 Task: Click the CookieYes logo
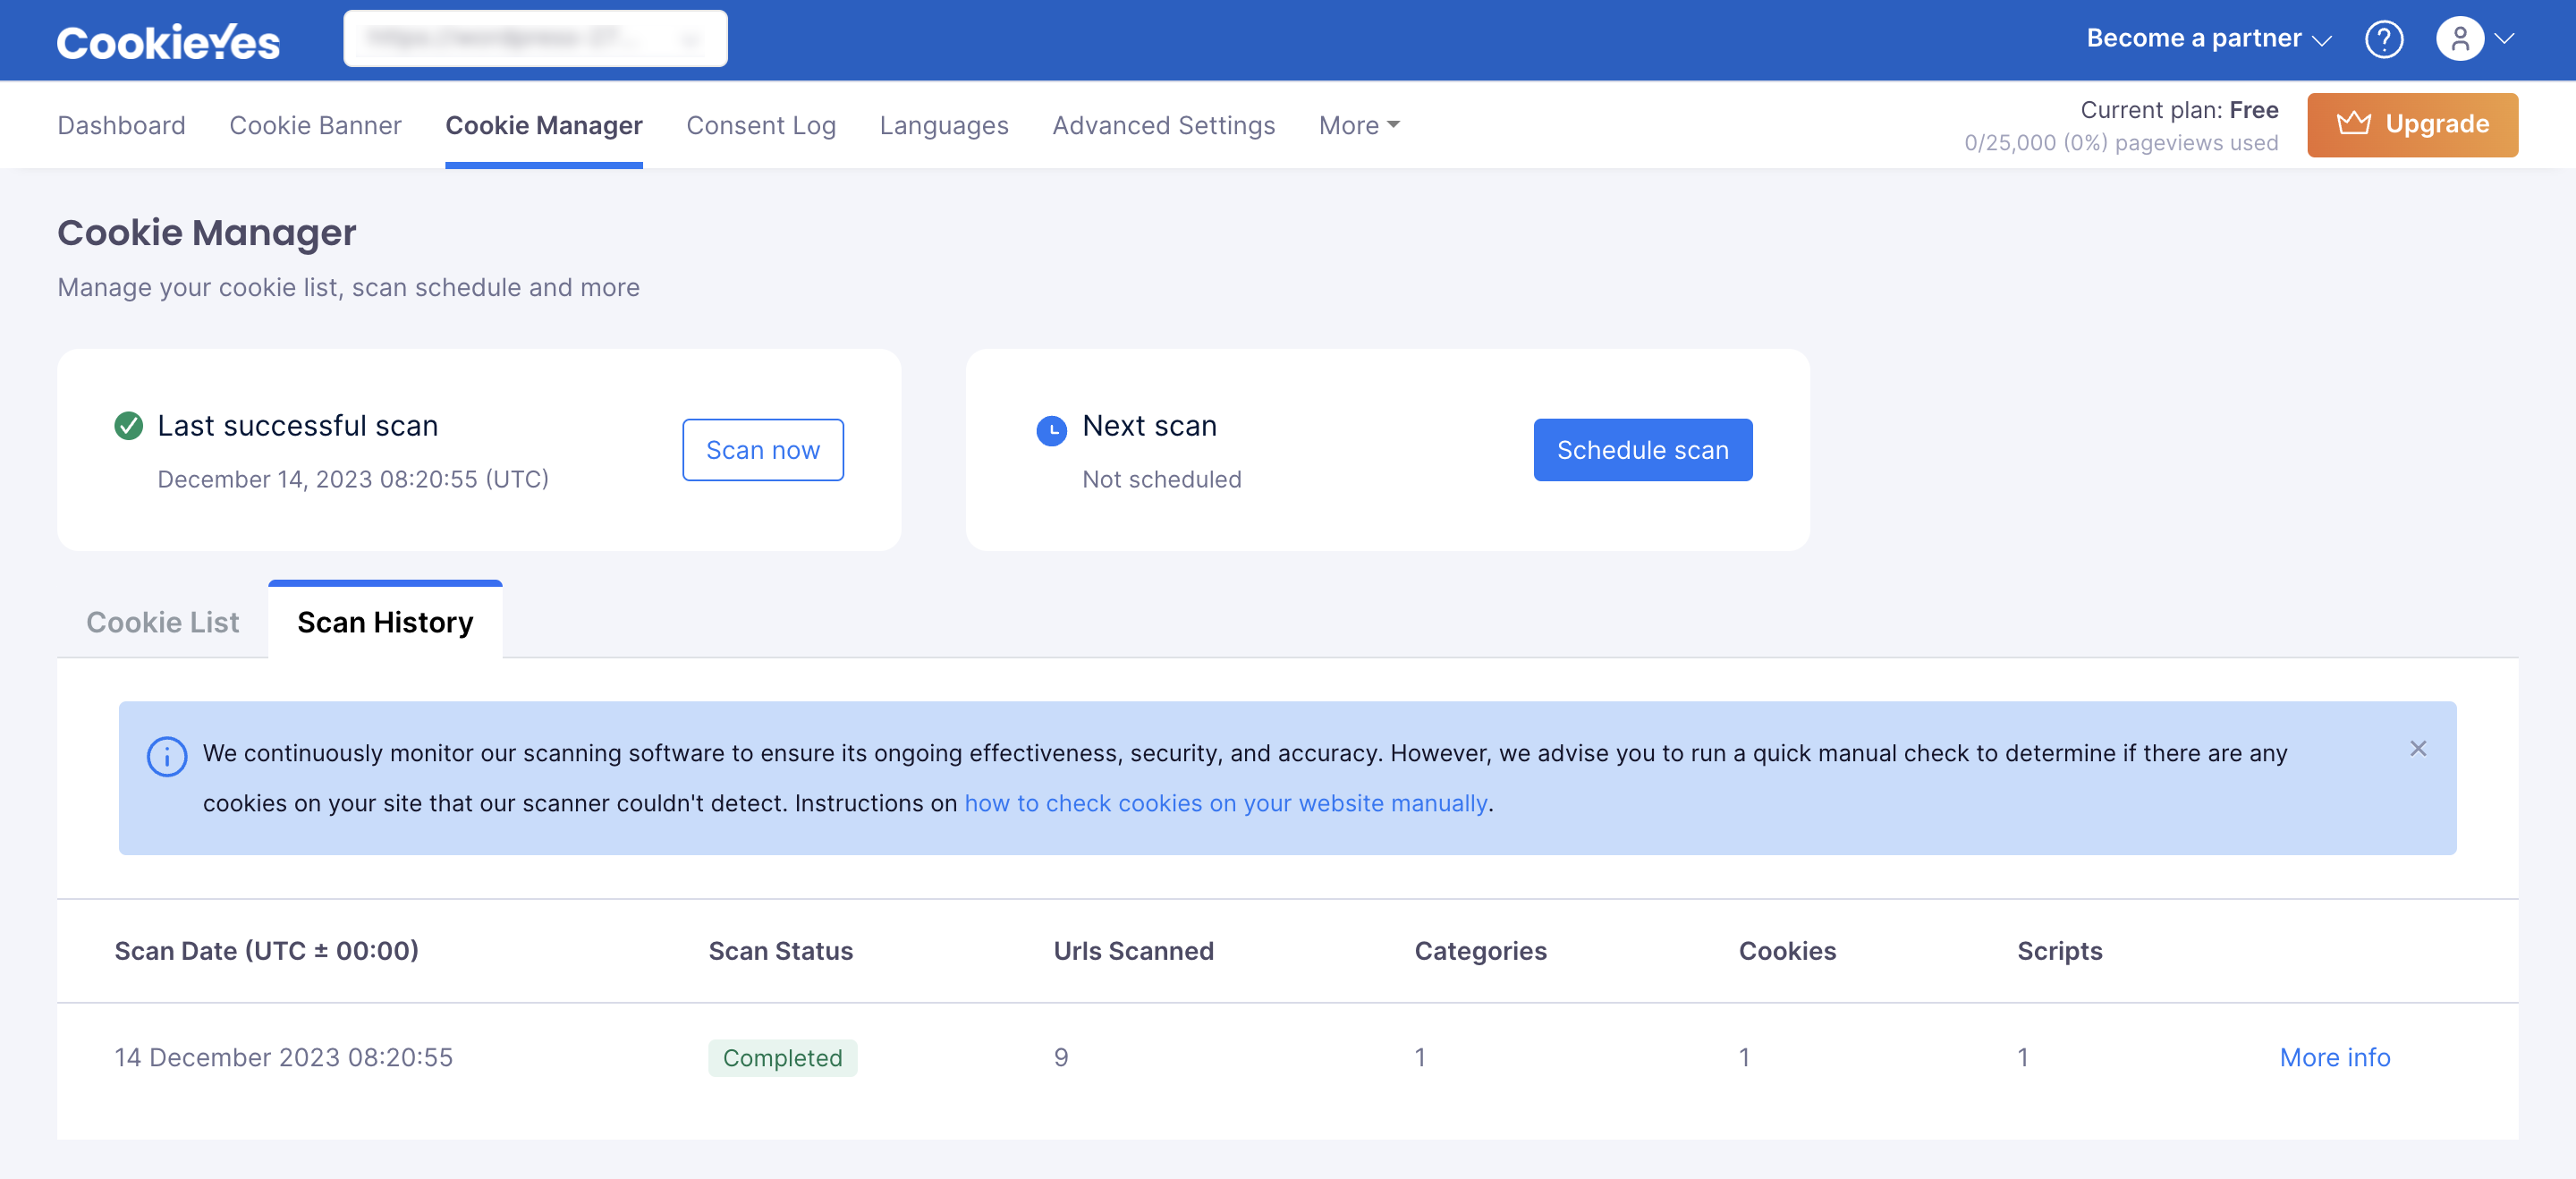tap(168, 41)
